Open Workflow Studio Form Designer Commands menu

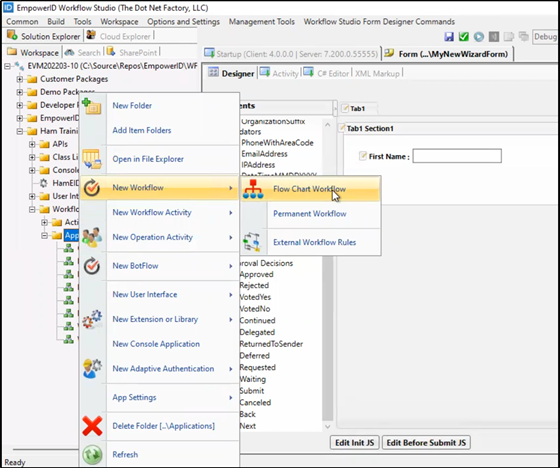pos(379,22)
